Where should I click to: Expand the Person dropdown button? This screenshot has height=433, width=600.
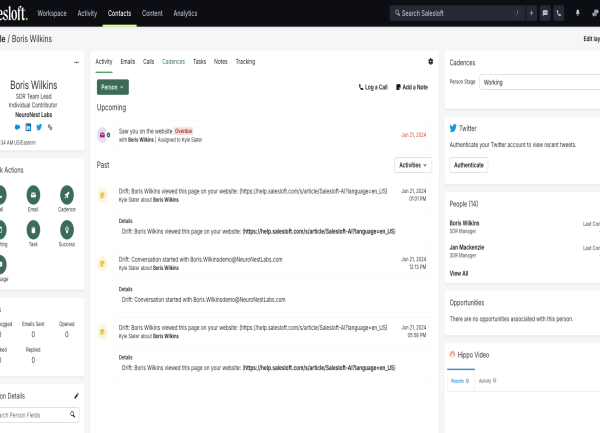pyautogui.click(x=113, y=87)
